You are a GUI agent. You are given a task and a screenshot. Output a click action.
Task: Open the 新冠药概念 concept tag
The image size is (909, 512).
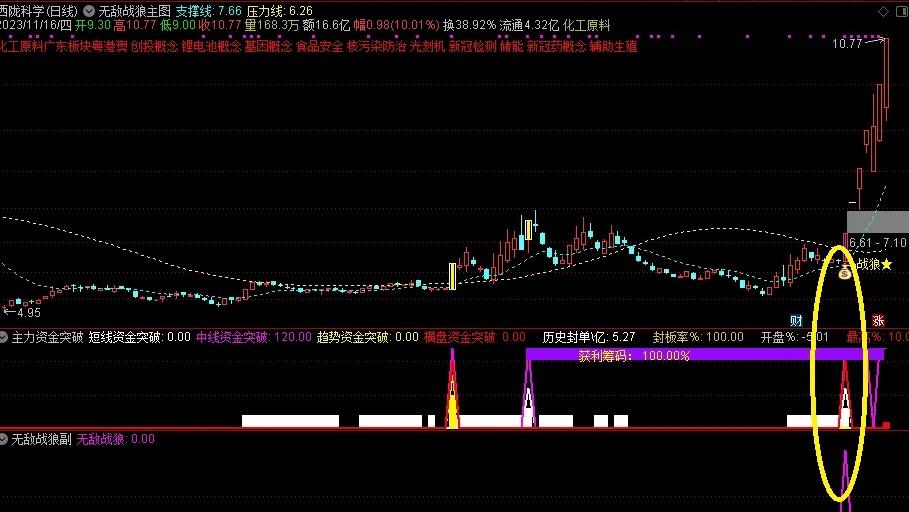(557, 46)
